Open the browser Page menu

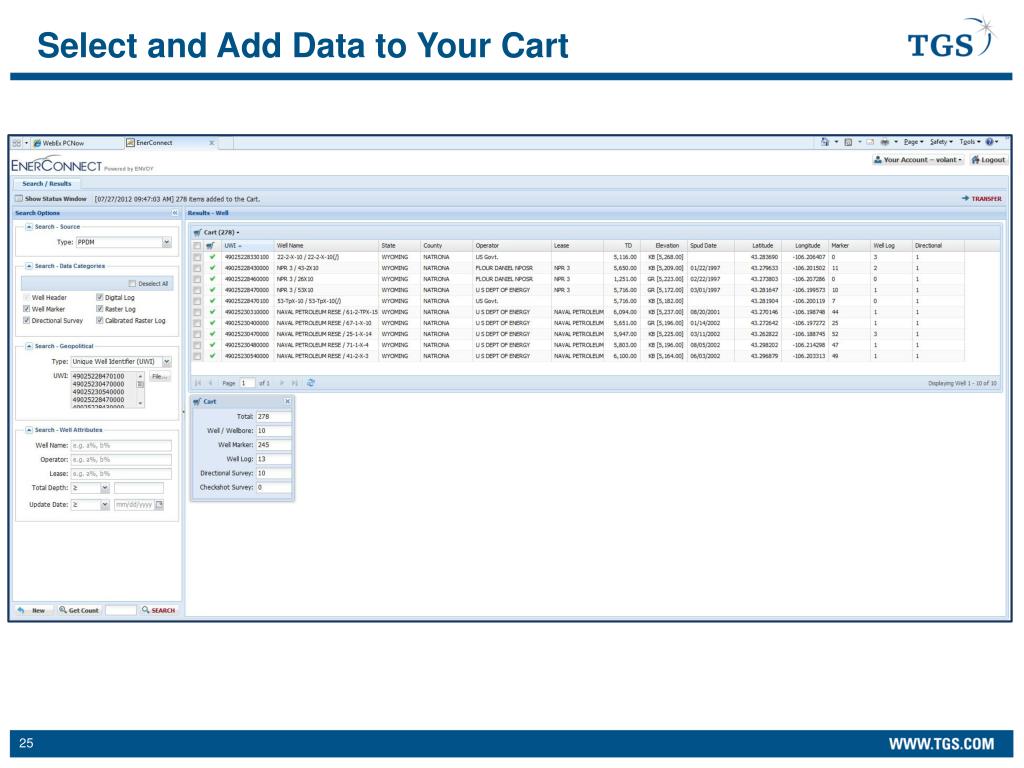pyautogui.click(x=913, y=142)
